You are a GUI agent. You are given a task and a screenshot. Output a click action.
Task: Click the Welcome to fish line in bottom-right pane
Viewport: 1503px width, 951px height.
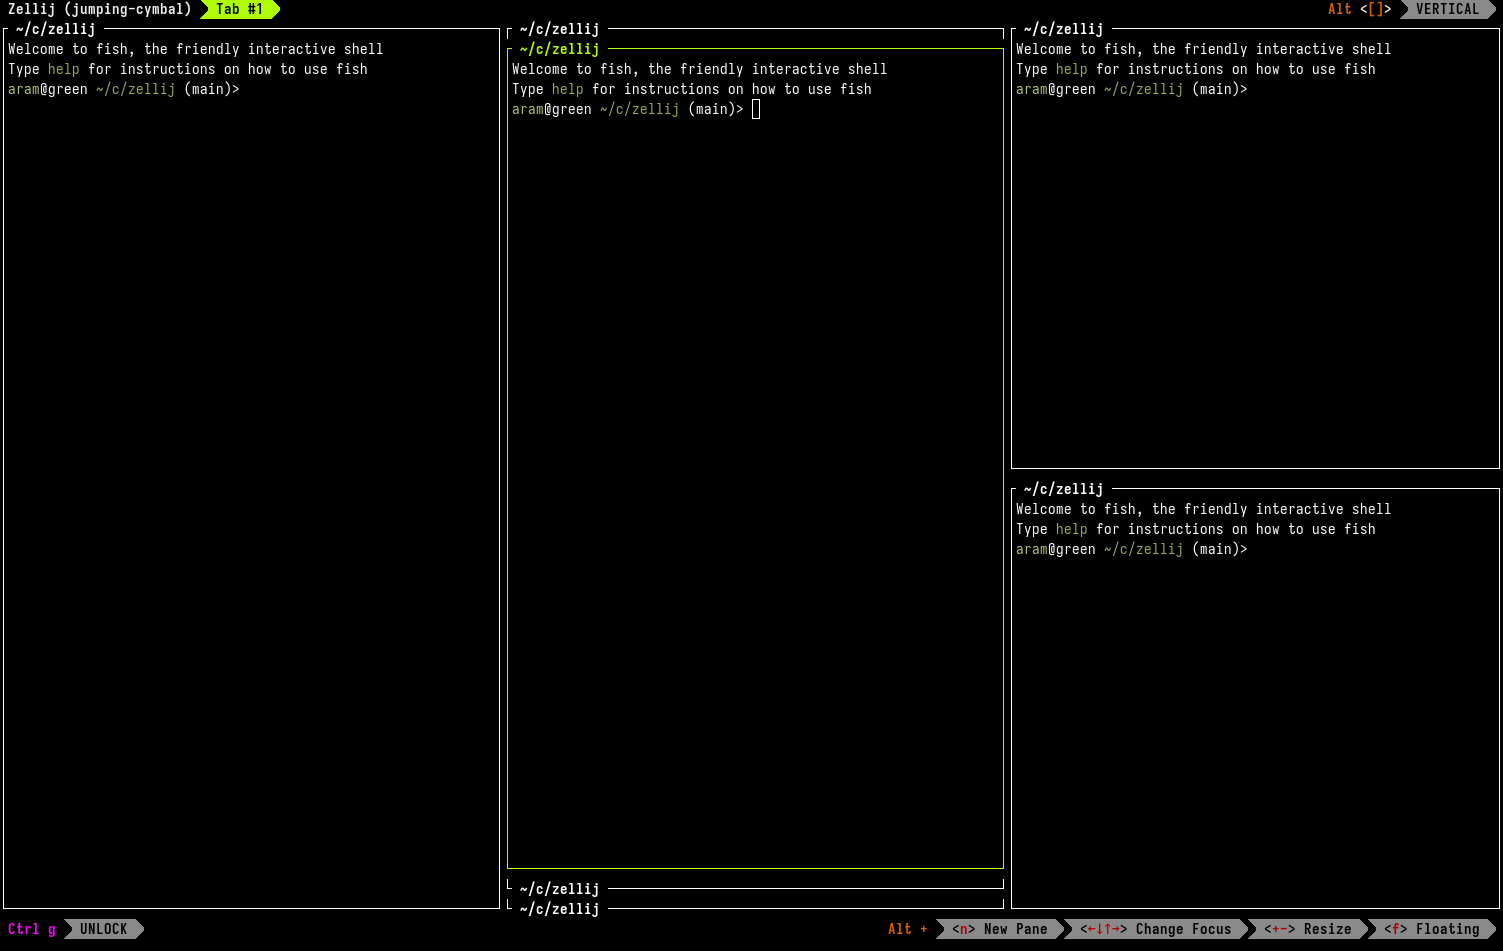(1204, 509)
